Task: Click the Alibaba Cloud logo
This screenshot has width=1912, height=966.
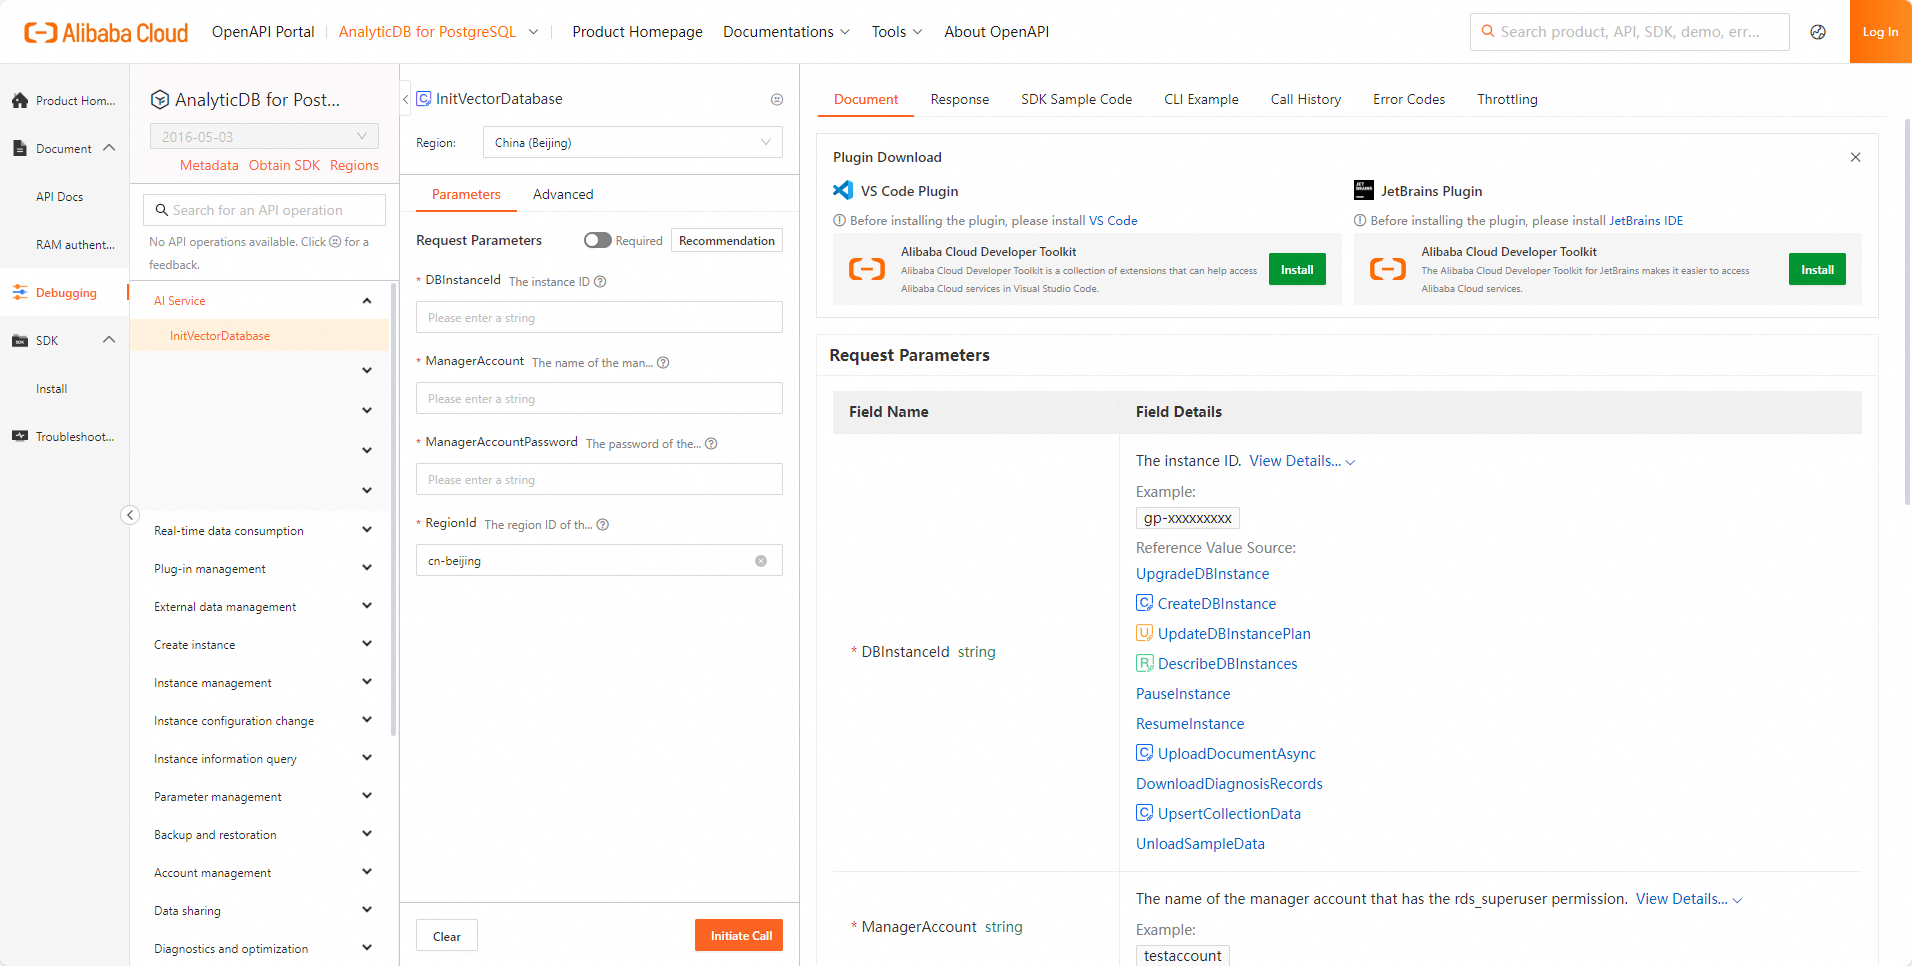Action: click(104, 31)
